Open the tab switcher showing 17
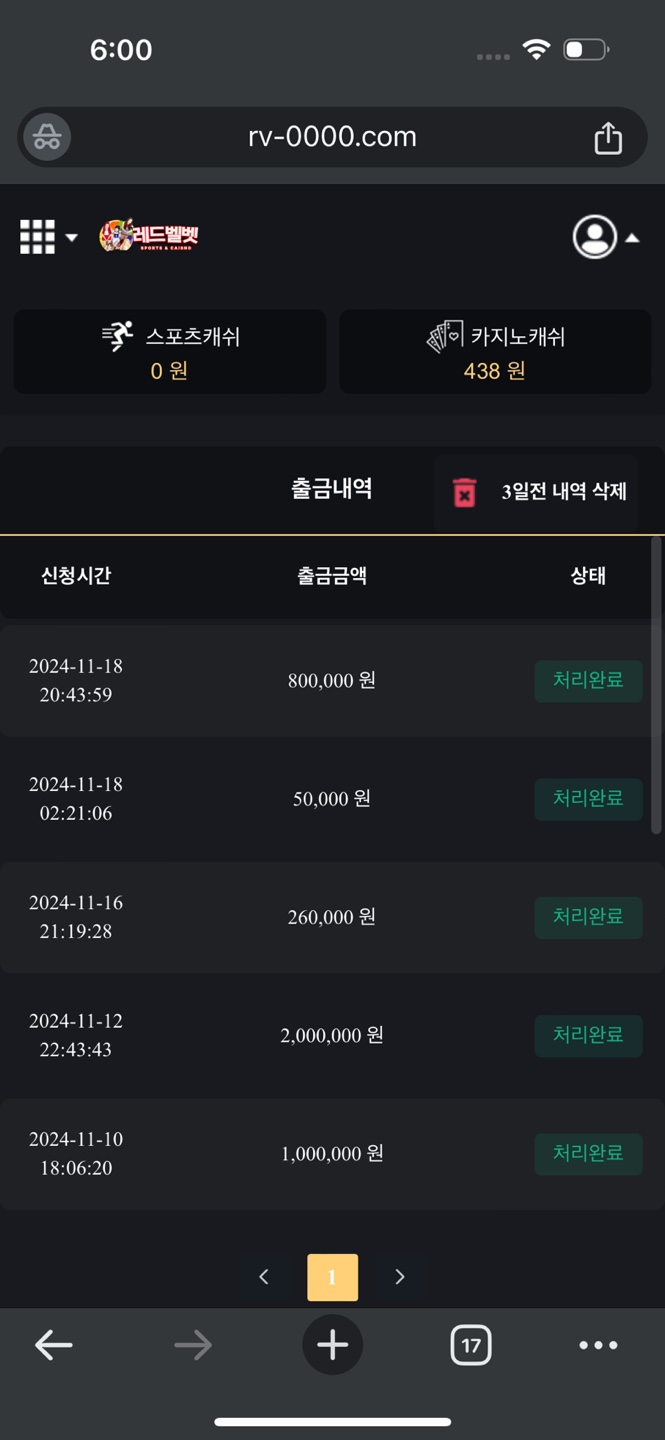665x1440 pixels. [470, 1345]
